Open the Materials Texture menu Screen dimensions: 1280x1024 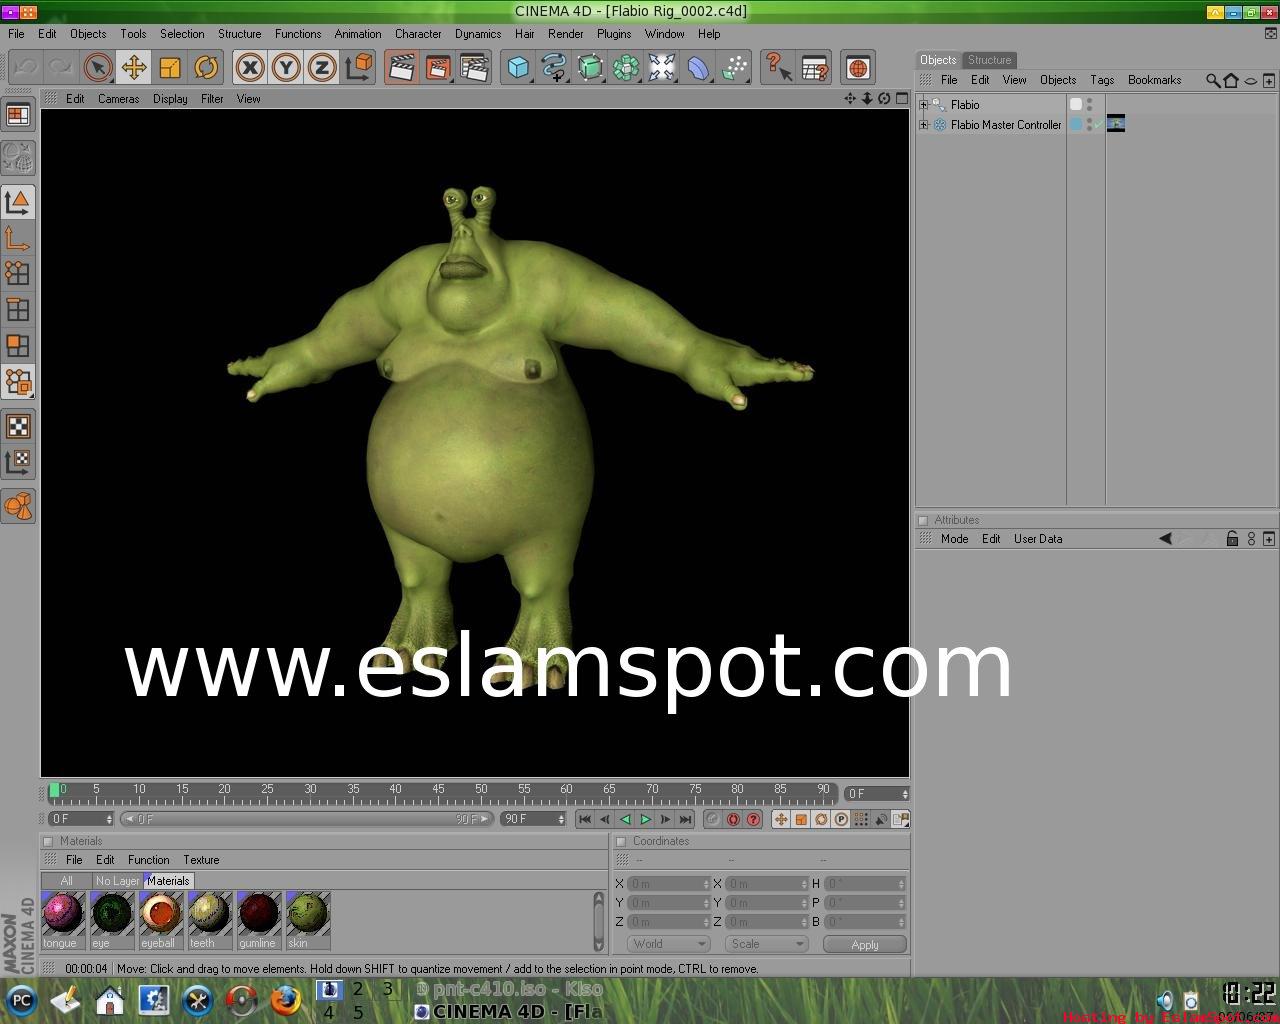click(201, 860)
